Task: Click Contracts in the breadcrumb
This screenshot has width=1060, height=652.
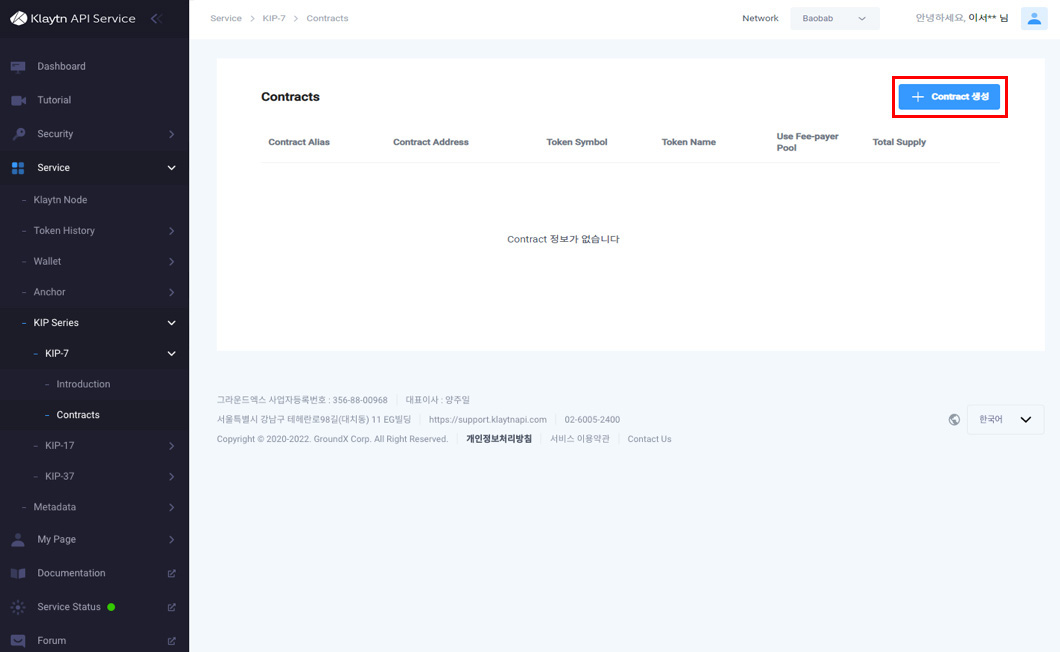Action: click(x=327, y=18)
